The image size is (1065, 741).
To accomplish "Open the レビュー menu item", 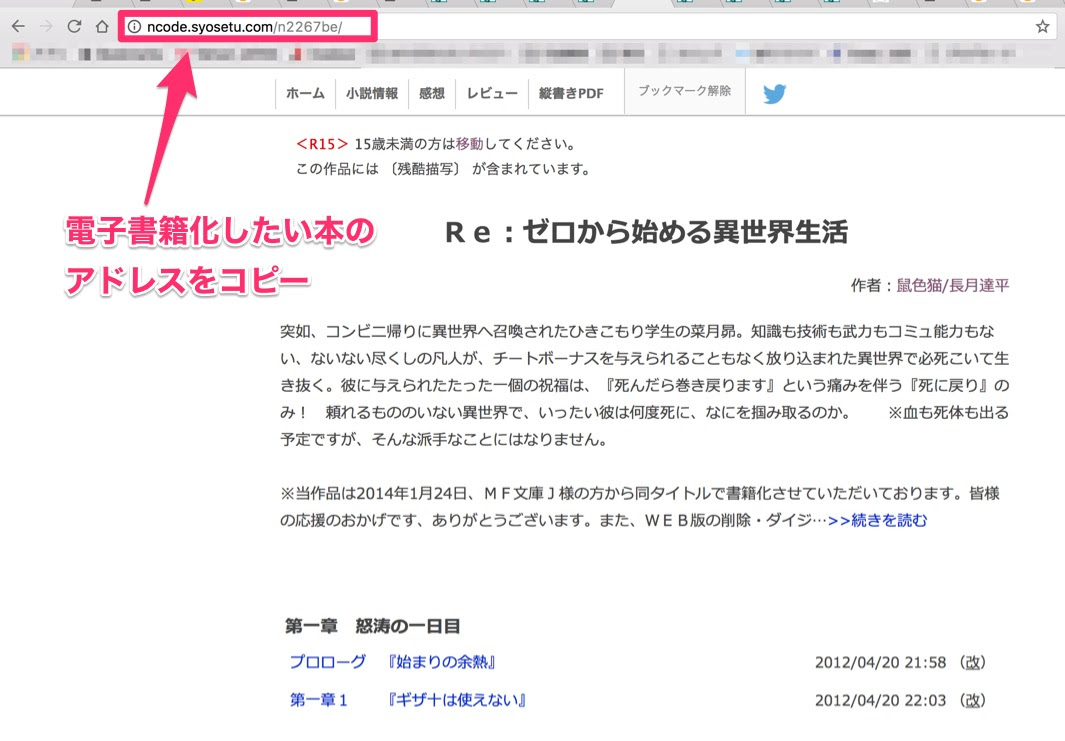I will click(x=492, y=93).
